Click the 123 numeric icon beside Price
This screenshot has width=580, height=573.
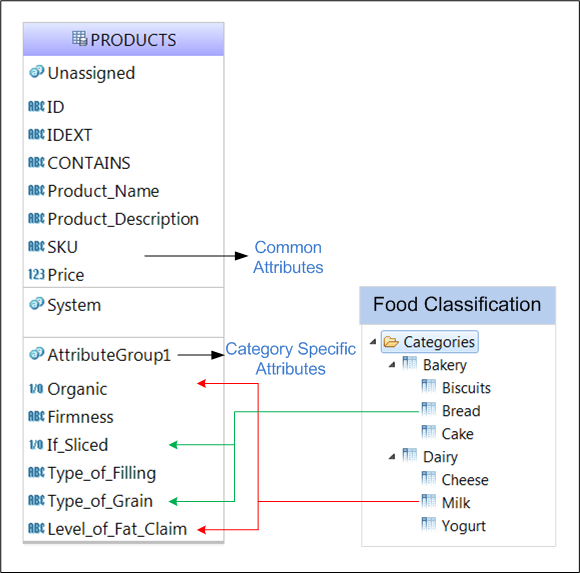pyautogui.click(x=36, y=274)
